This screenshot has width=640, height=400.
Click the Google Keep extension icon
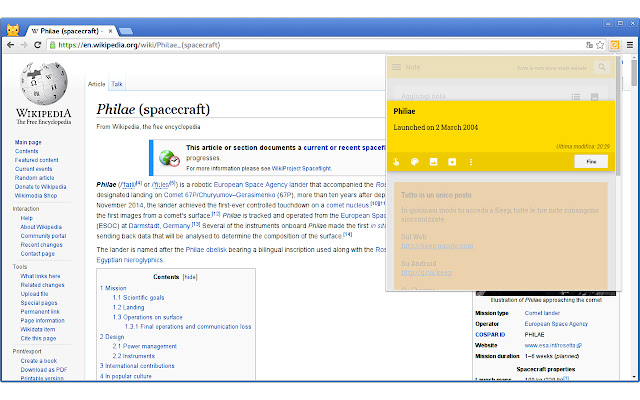pos(616,44)
